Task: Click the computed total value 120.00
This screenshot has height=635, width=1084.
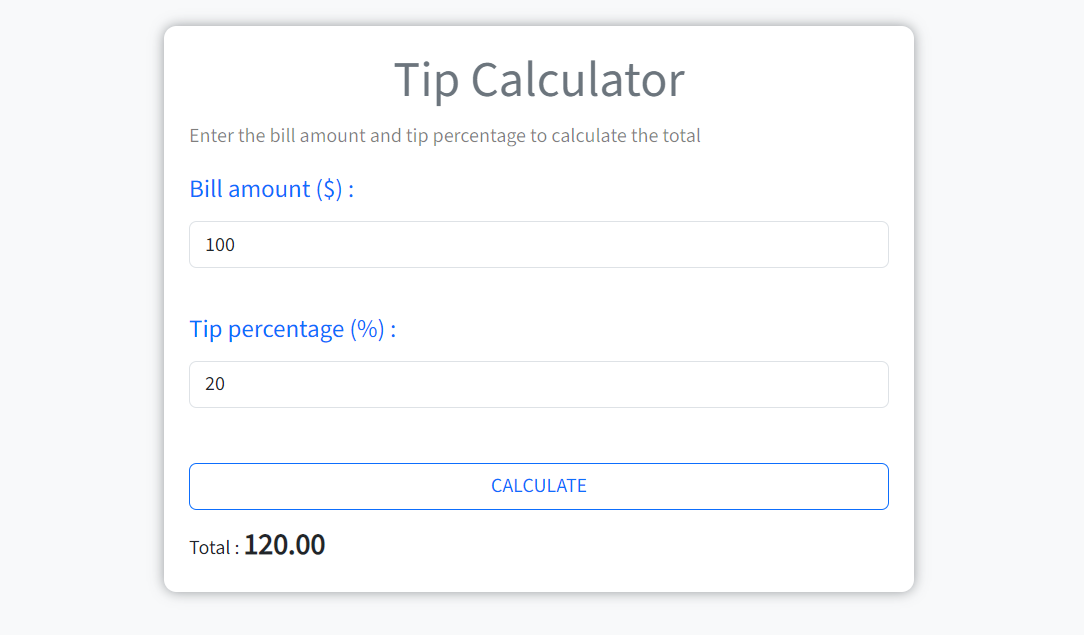Action: (284, 544)
